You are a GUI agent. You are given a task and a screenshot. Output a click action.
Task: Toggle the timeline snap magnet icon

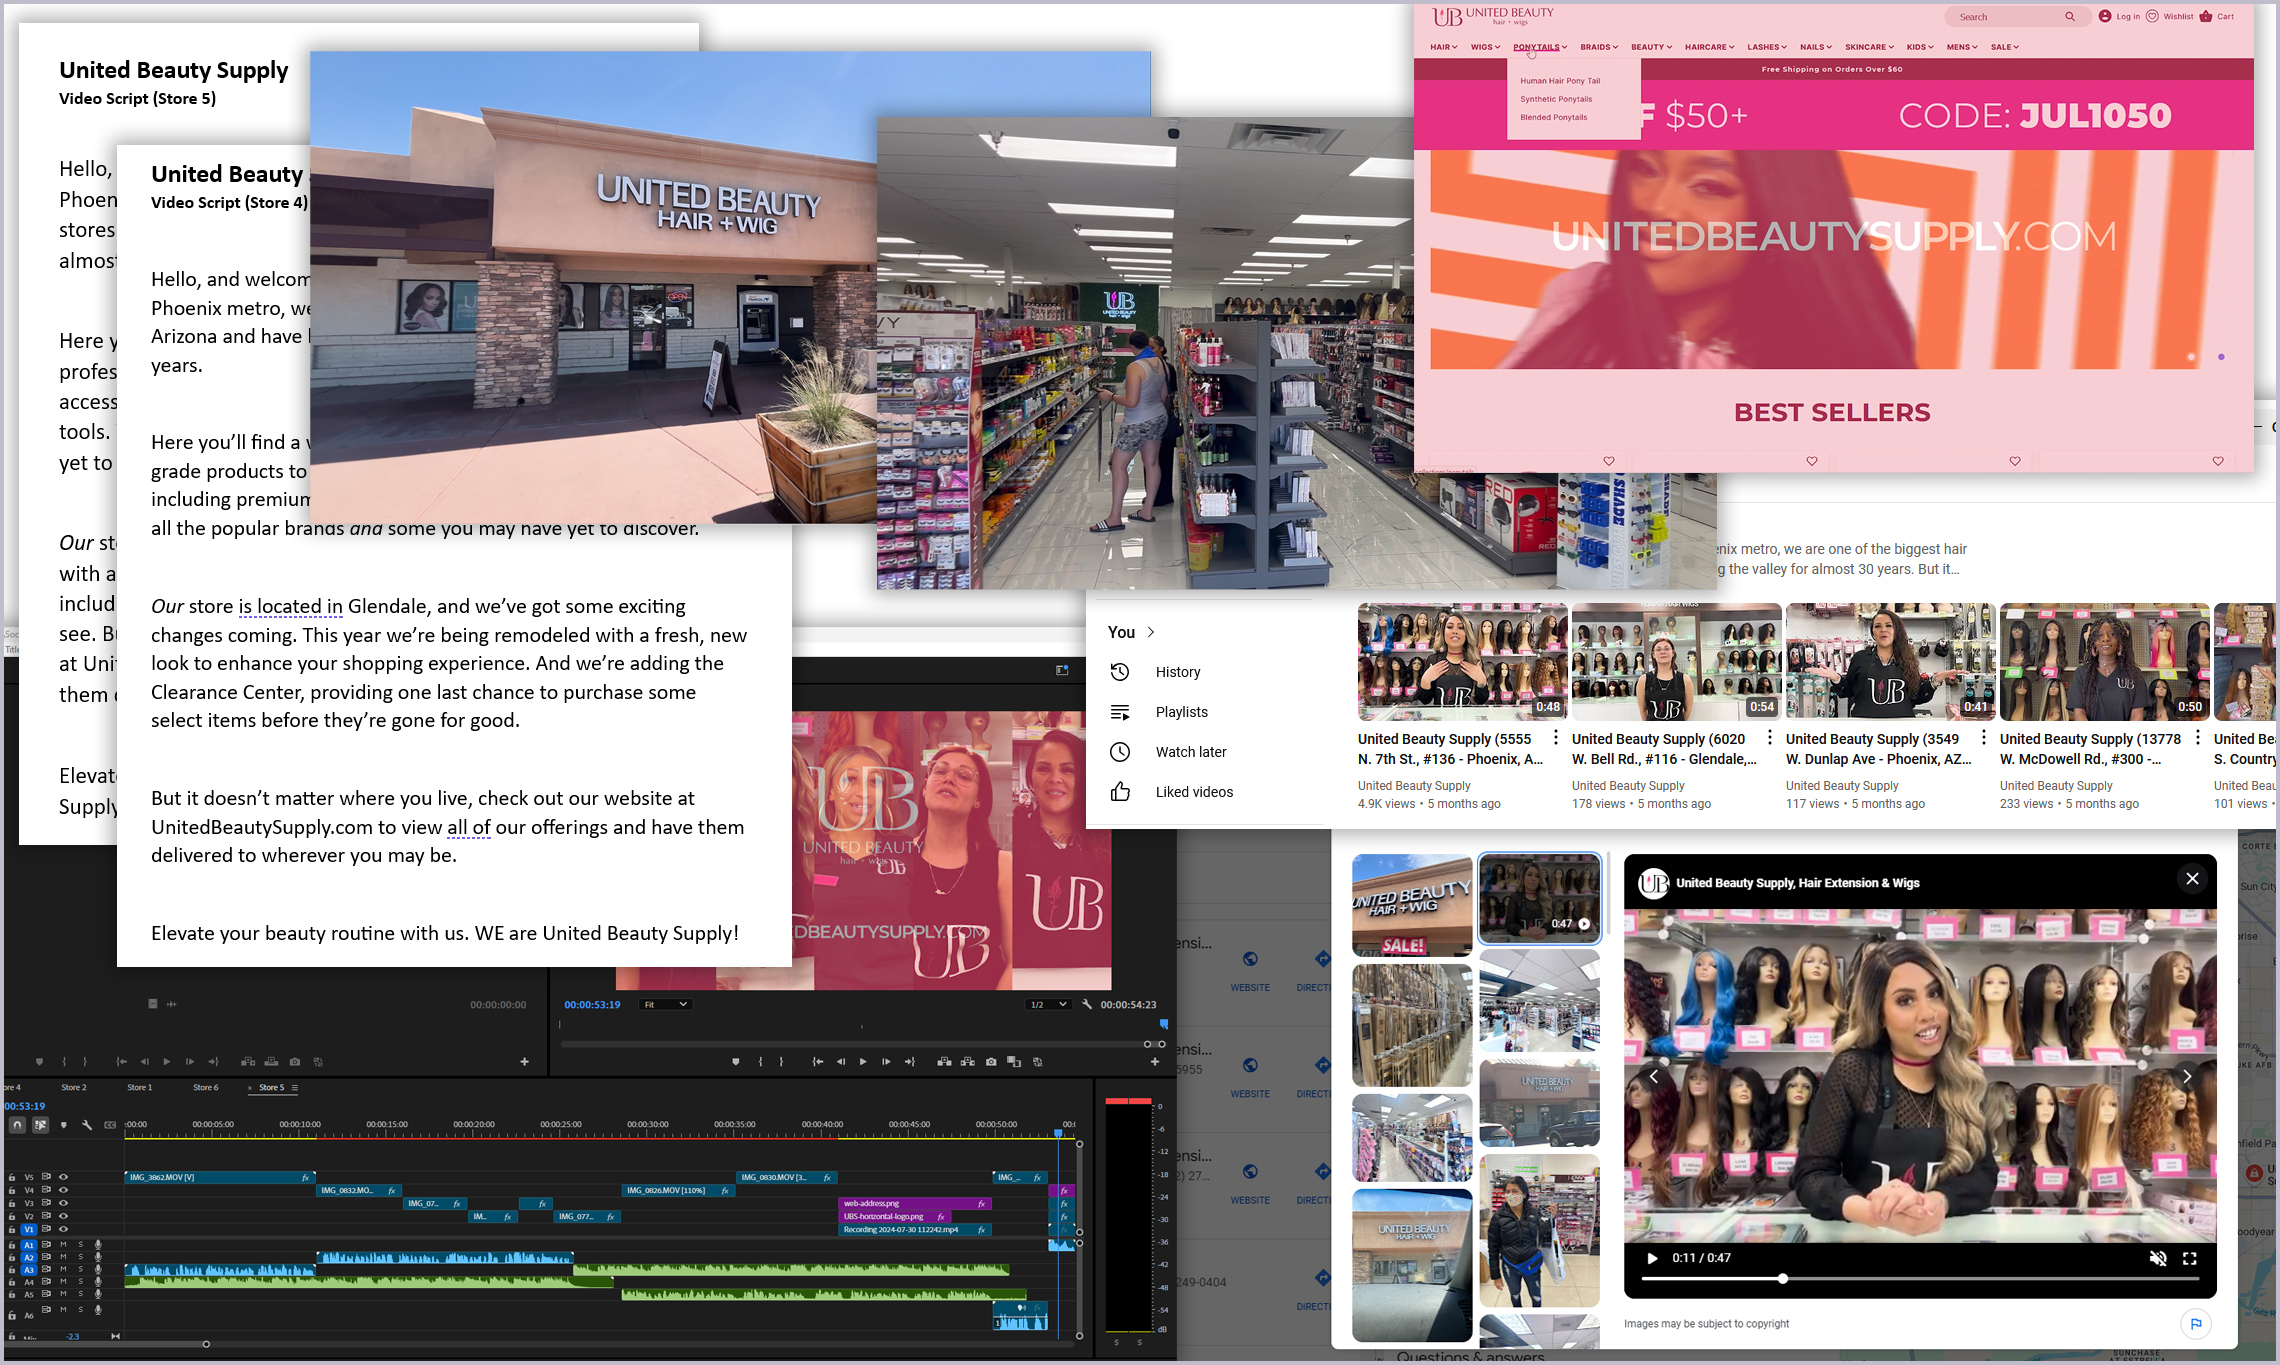17,1125
